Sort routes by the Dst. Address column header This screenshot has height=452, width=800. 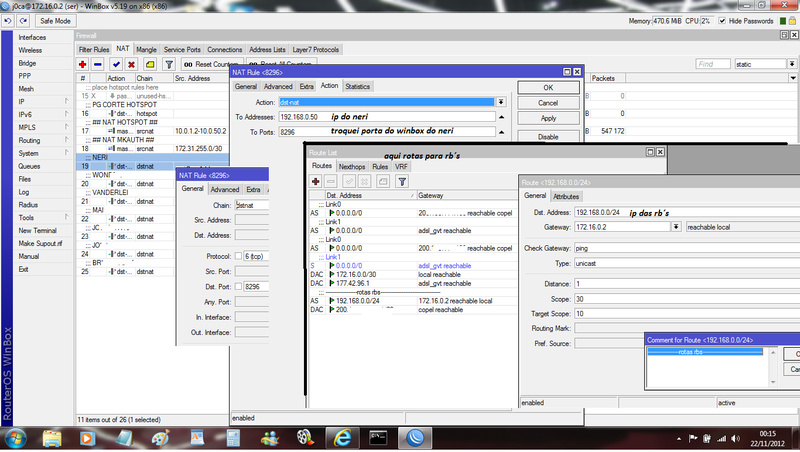370,195
